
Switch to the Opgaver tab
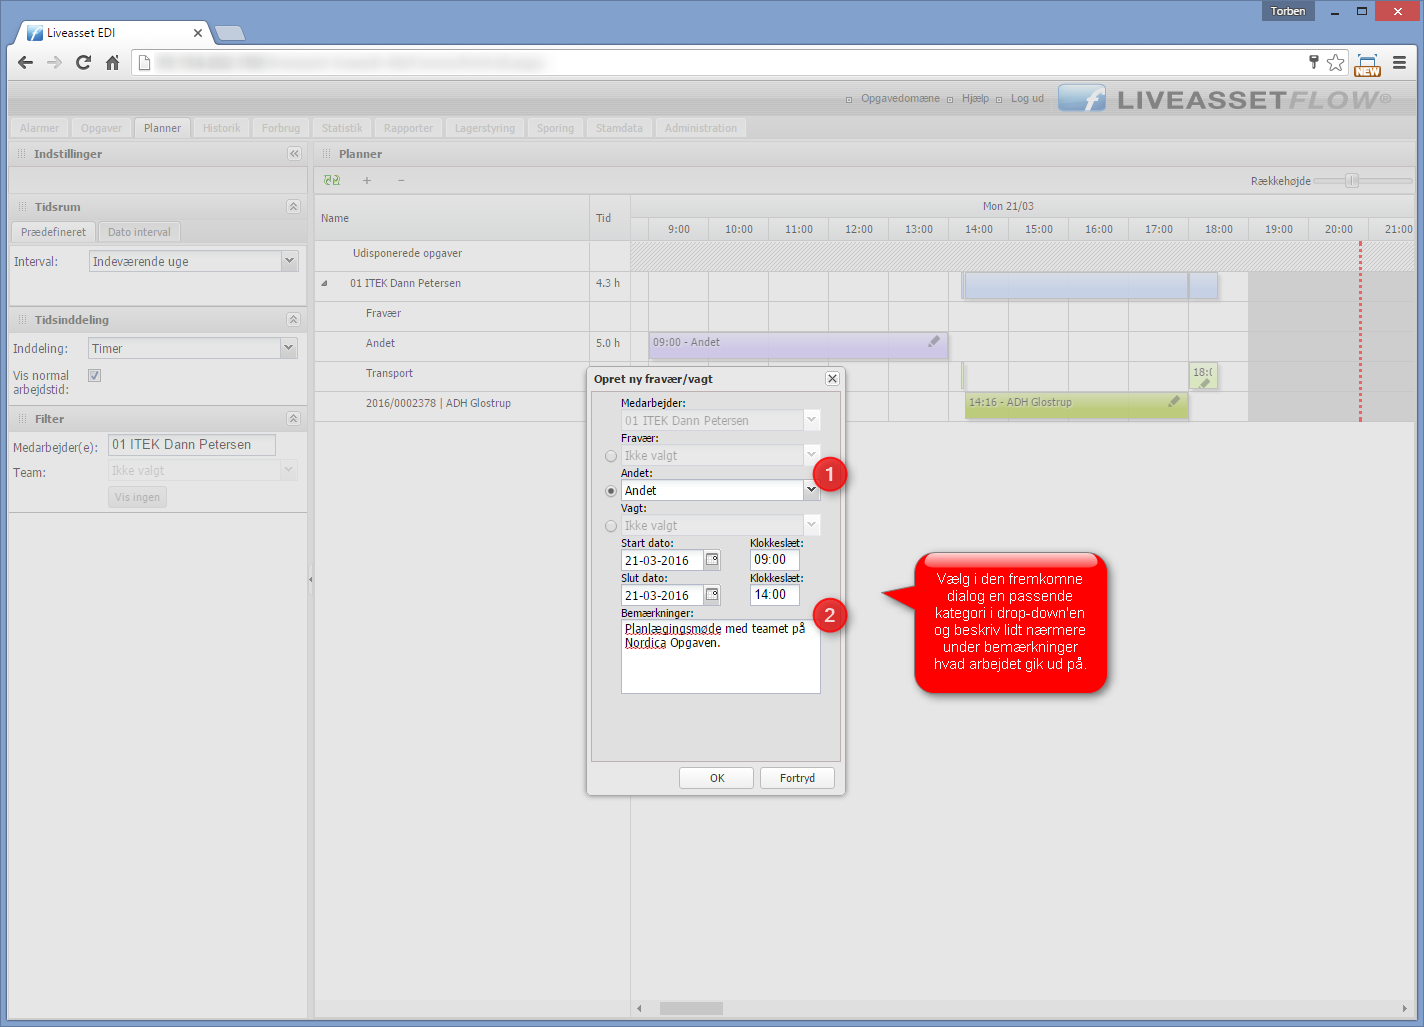101,128
